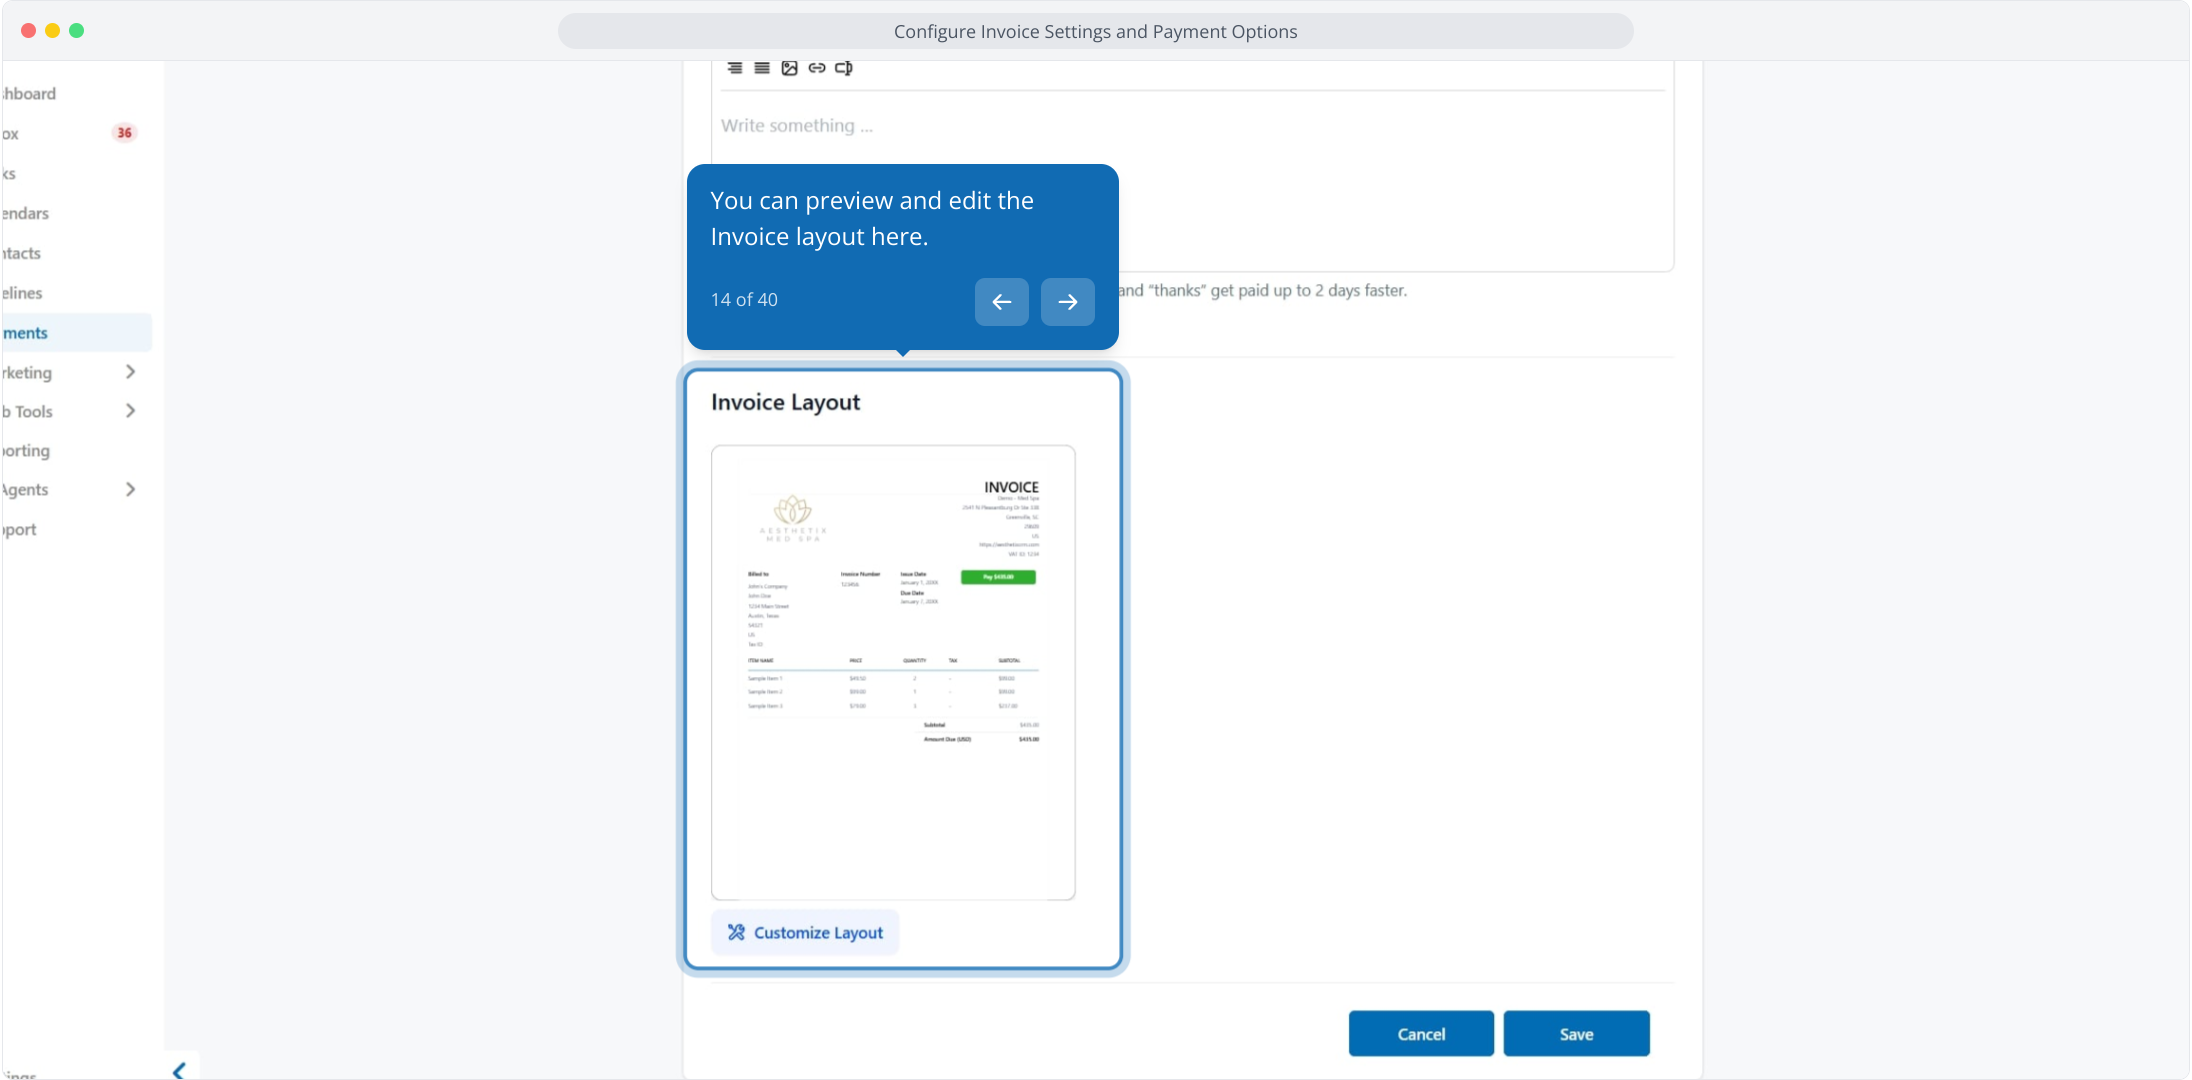Click the invoice layout preview thumbnail
This screenshot has height=1080, width=2192.
tap(893, 672)
